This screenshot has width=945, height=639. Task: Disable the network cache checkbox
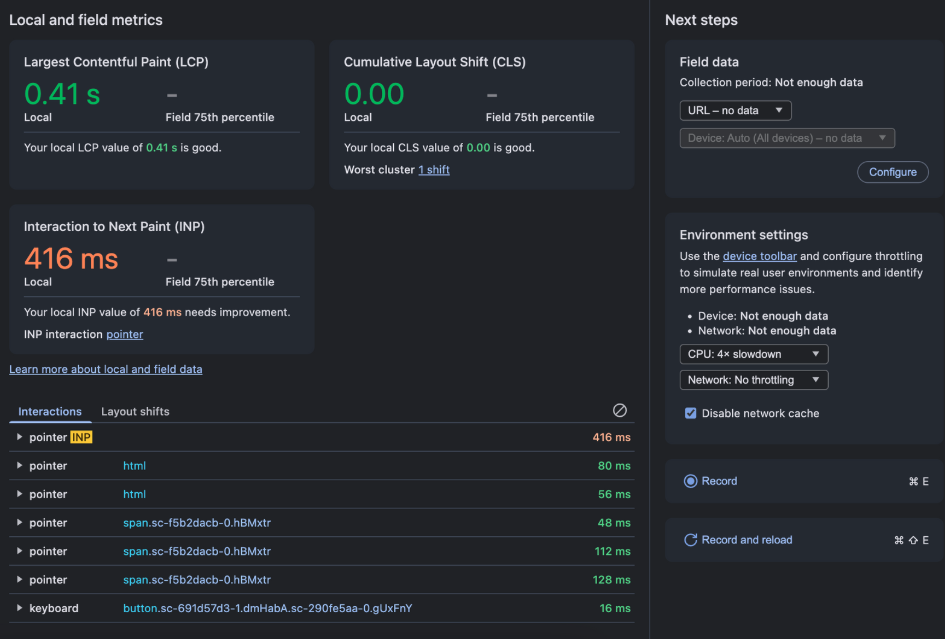(x=690, y=411)
